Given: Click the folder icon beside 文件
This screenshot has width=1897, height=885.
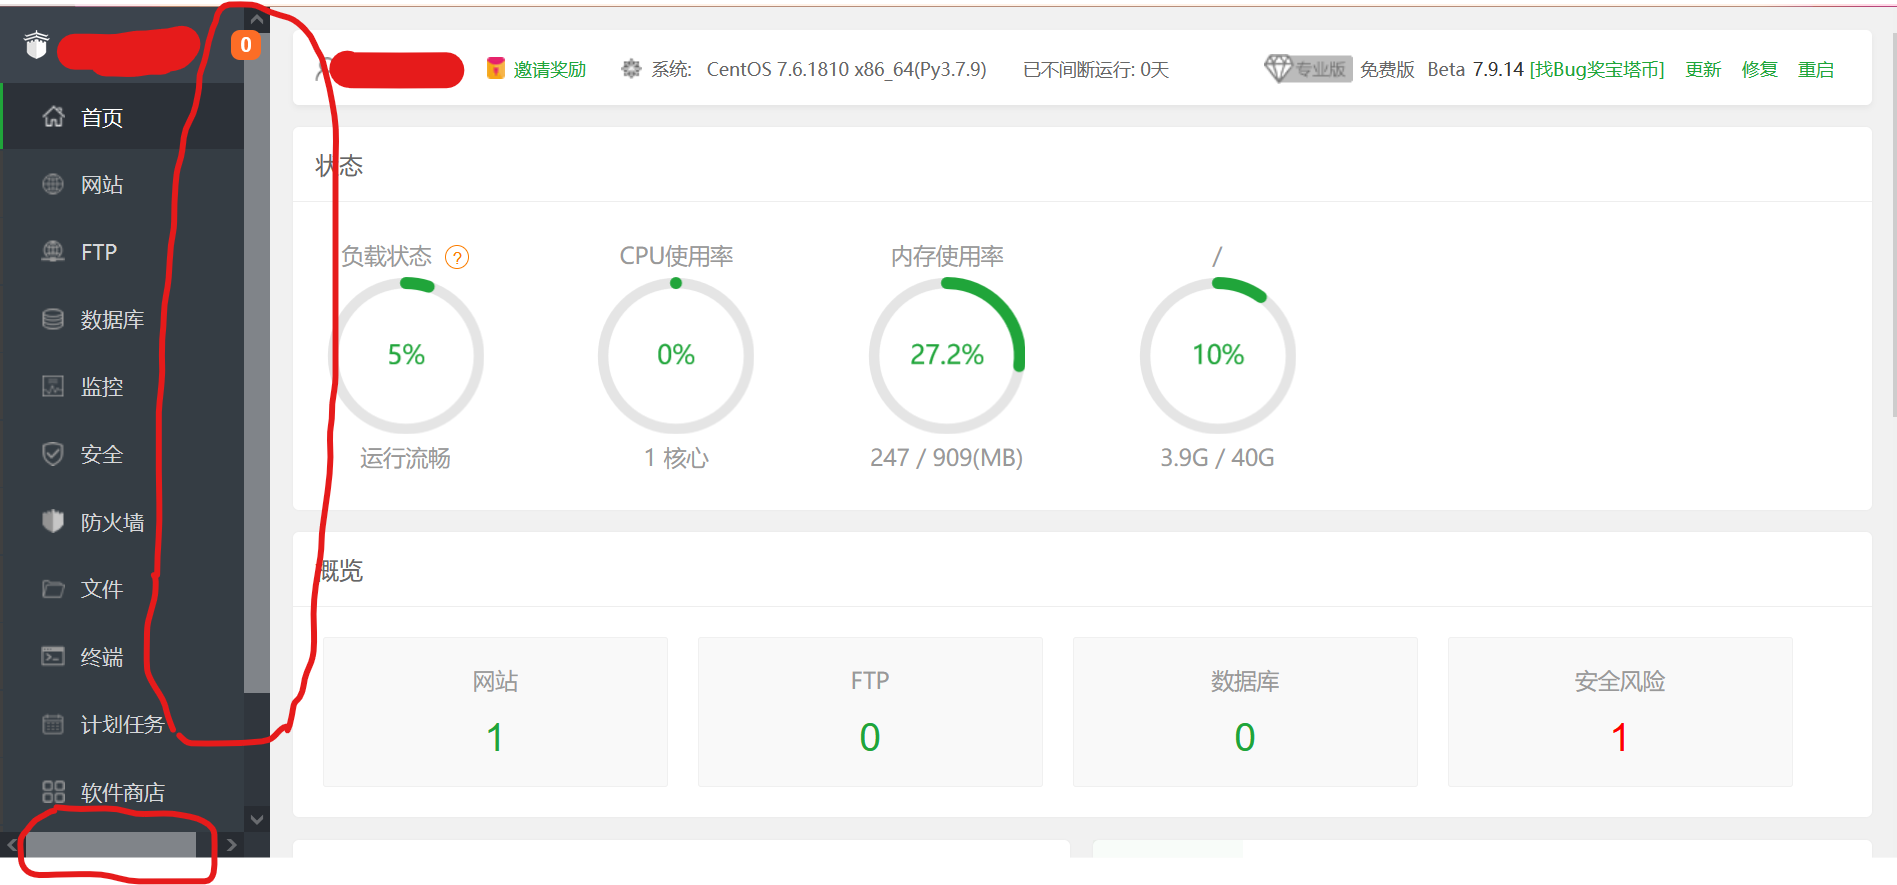Looking at the screenshot, I should point(54,589).
